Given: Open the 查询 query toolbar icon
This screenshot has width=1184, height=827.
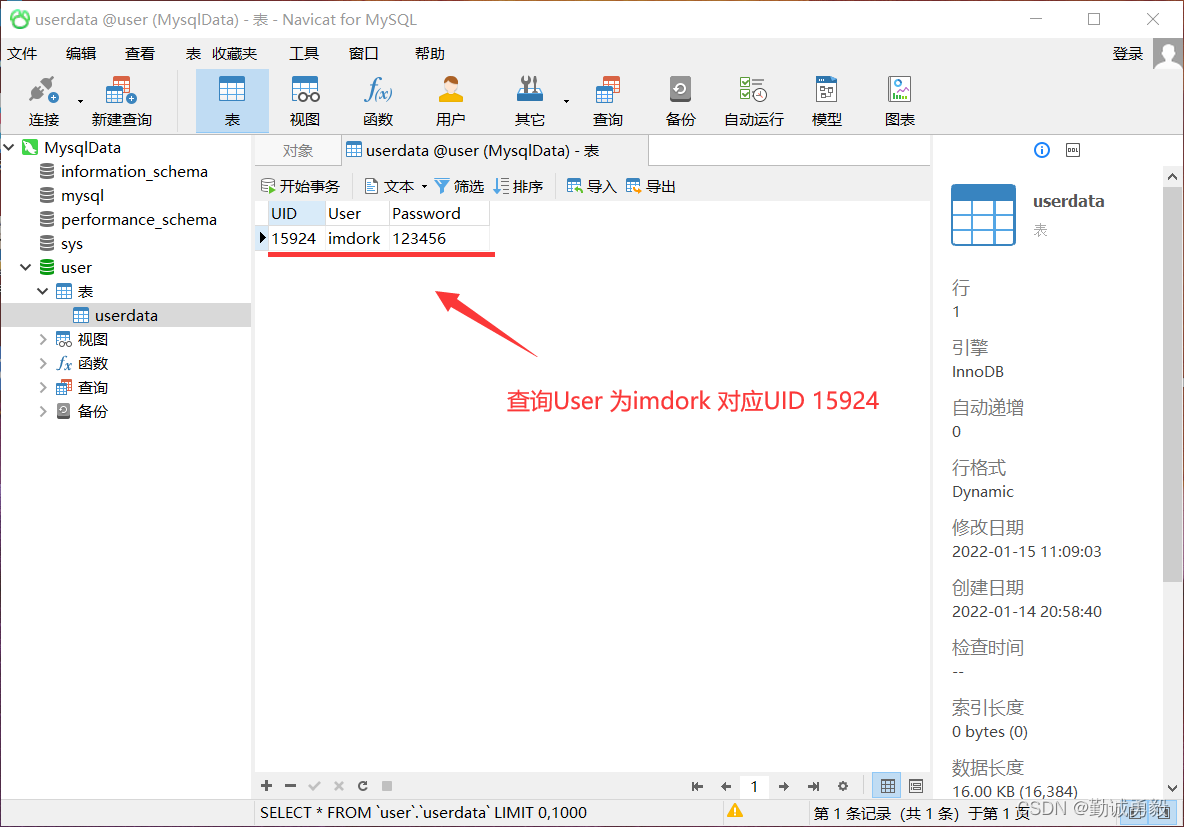Looking at the screenshot, I should 607,100.
